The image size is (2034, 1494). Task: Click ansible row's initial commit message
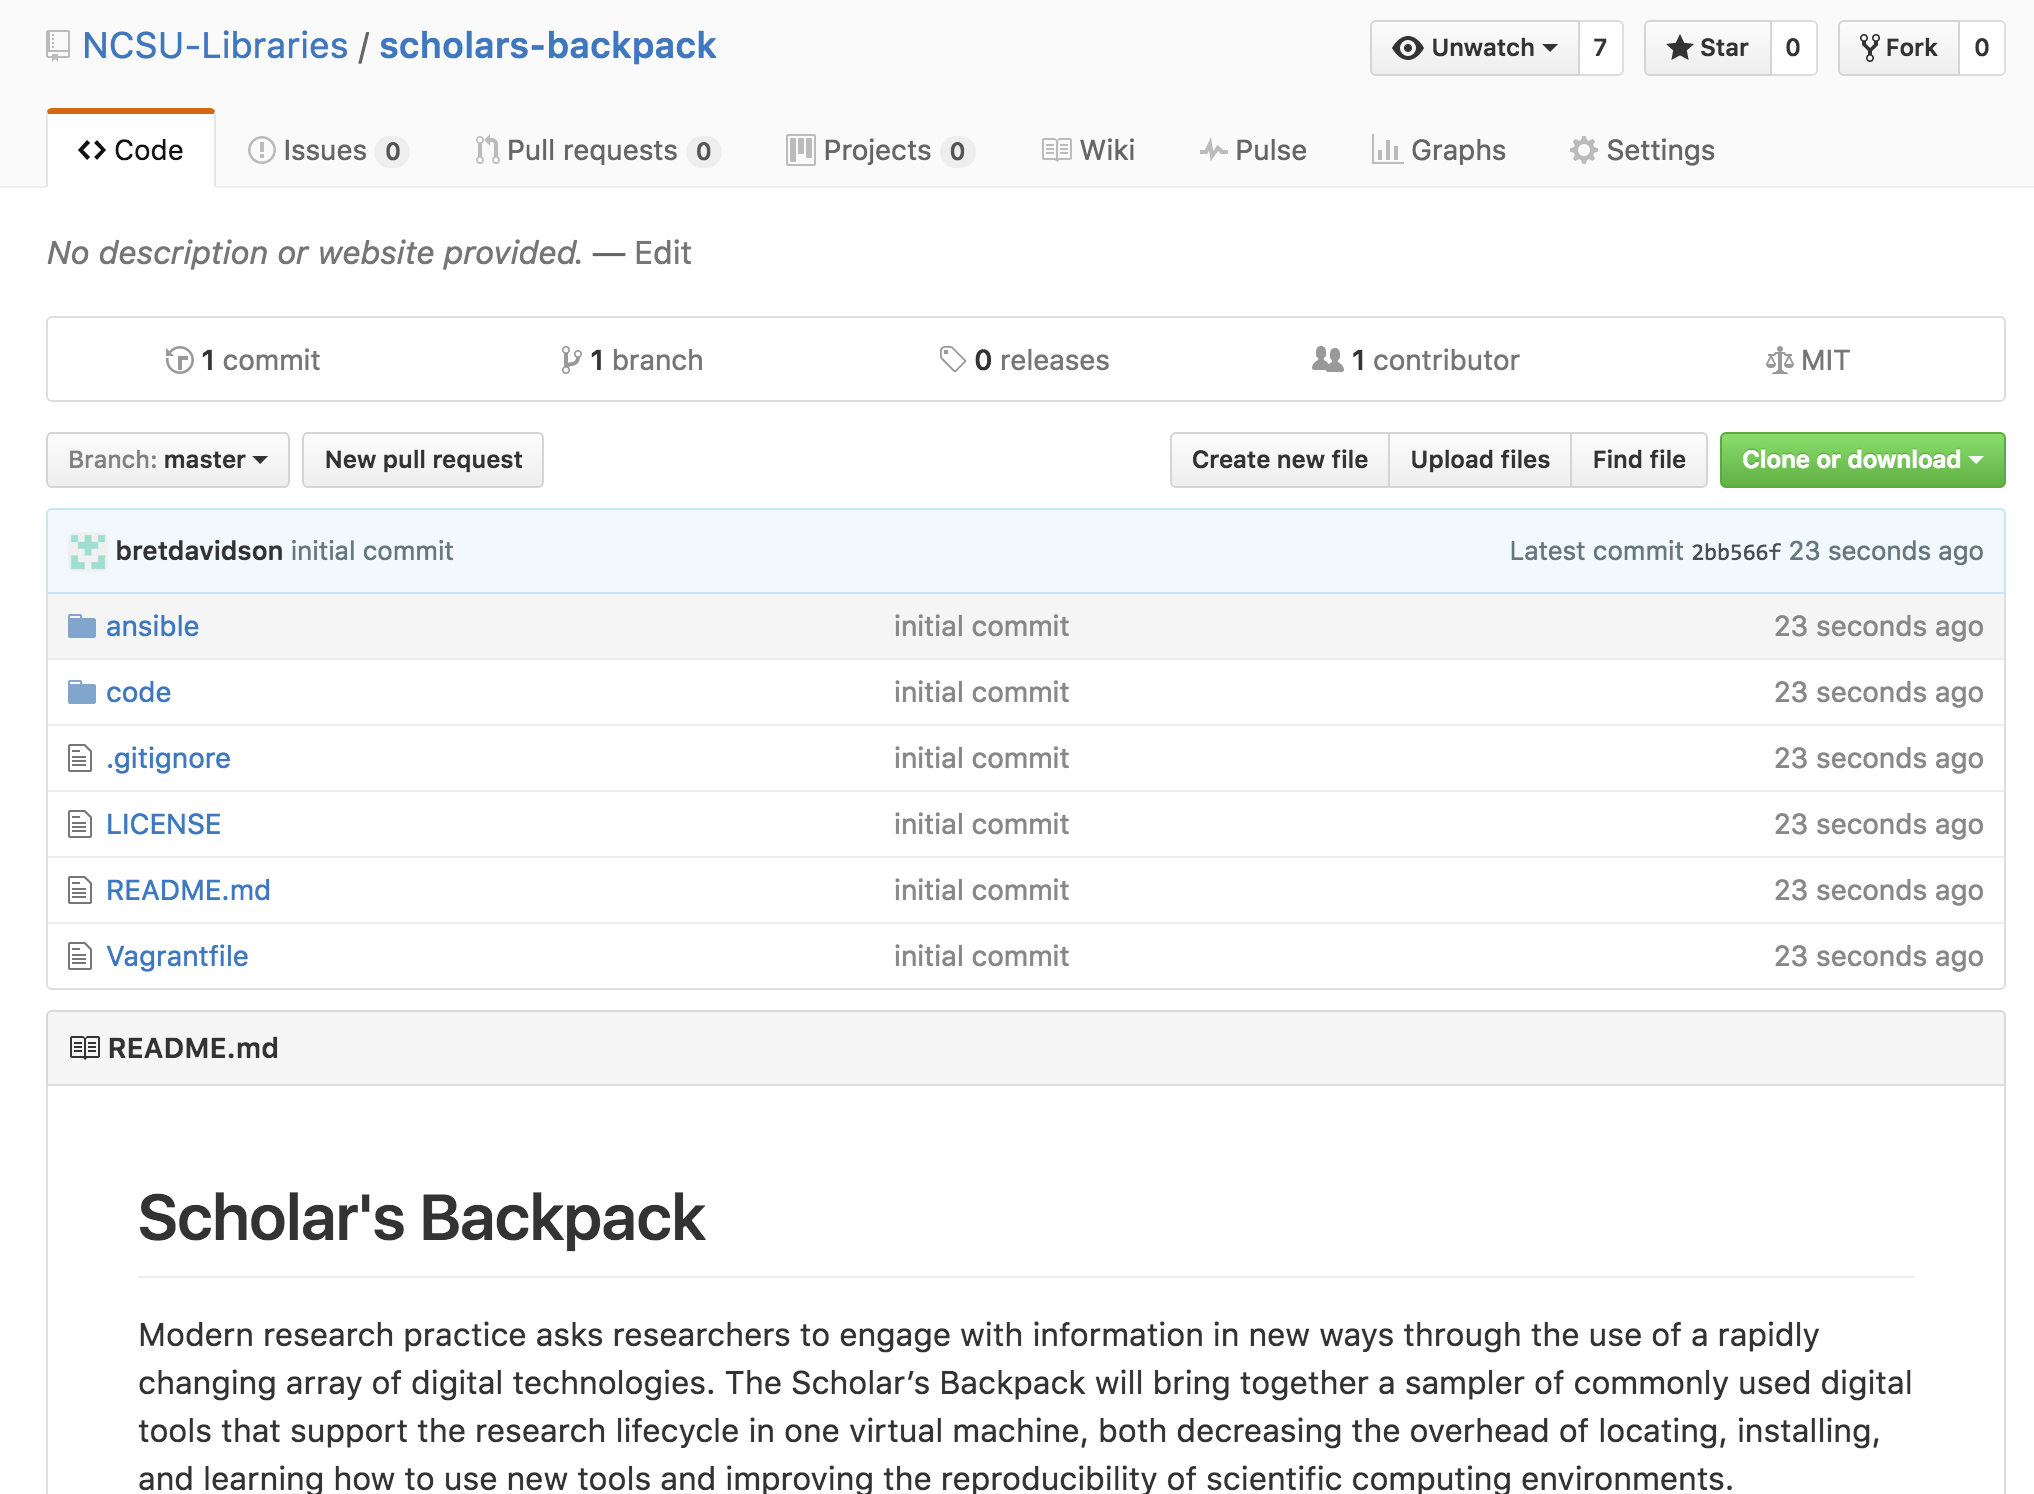[x=981, y=626]
